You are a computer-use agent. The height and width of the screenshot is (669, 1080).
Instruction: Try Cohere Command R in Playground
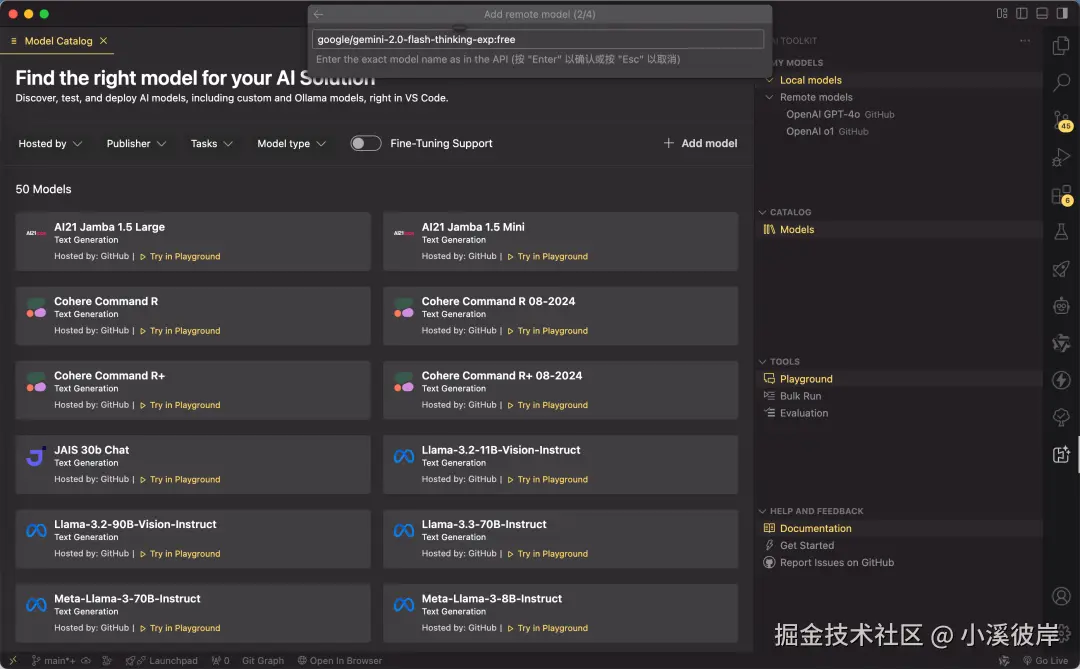[x=180, y=331]
